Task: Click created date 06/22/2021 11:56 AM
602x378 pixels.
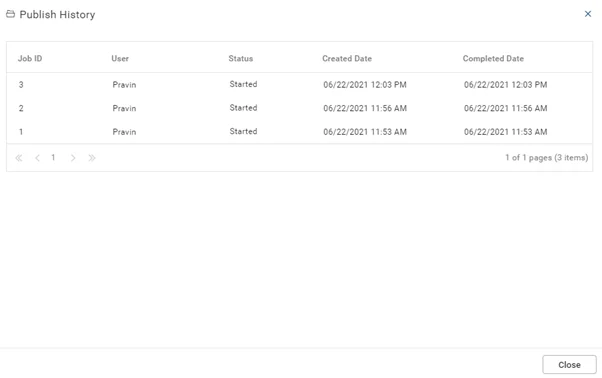Action: click(x=365, y=108)
